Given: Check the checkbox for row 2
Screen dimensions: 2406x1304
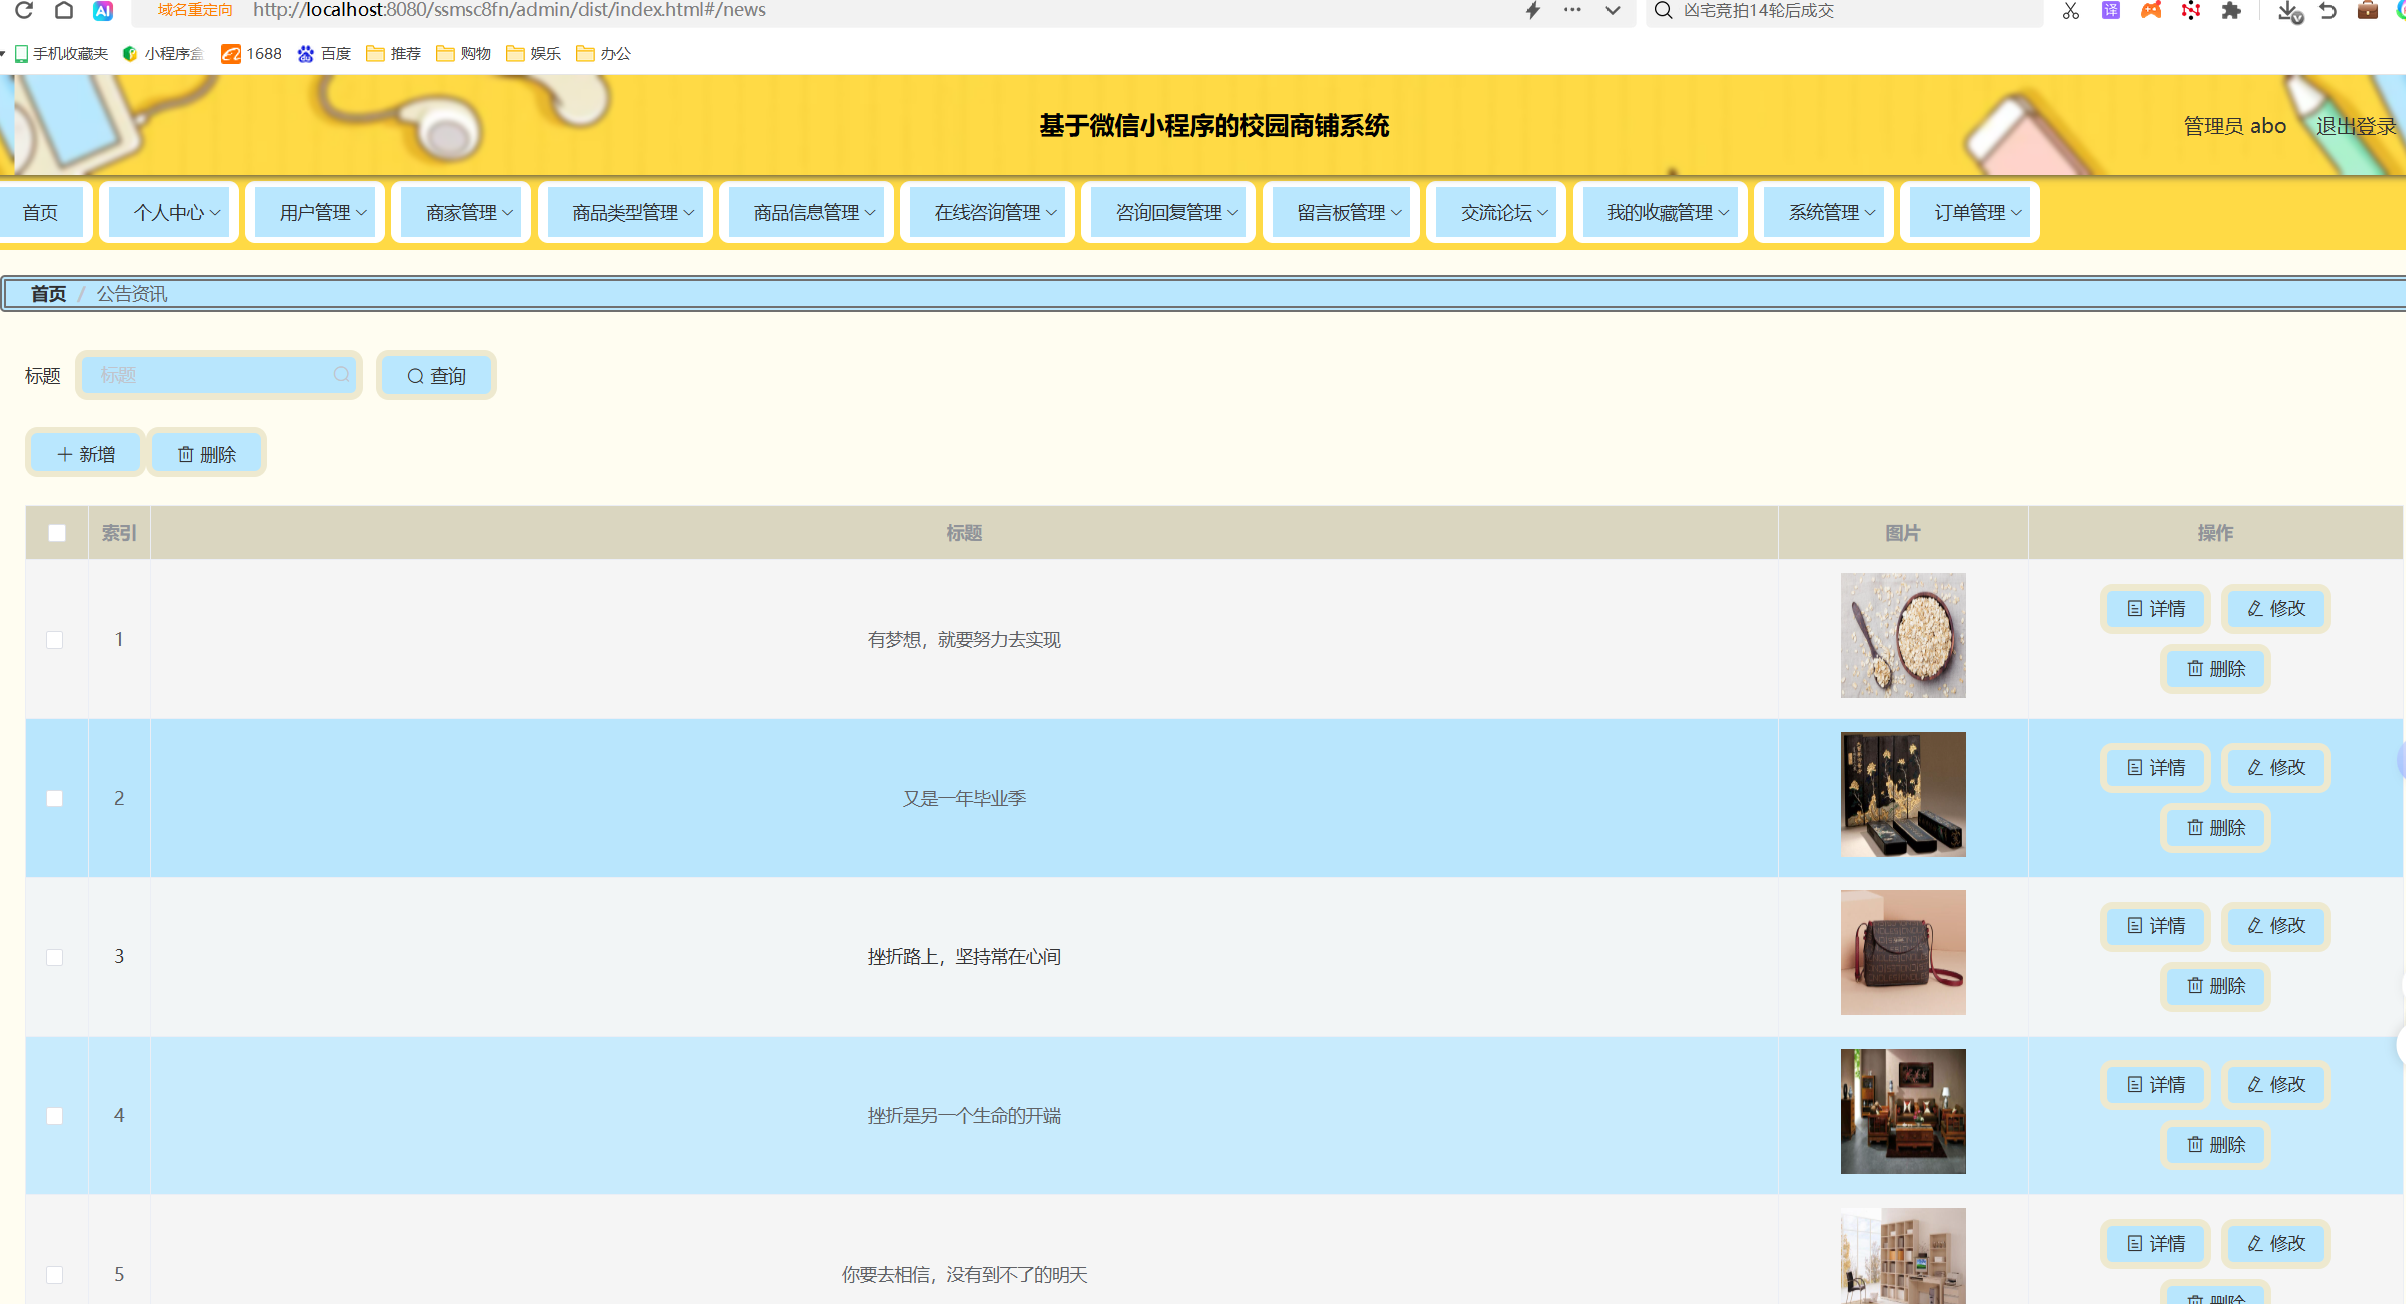Looking at the screenshot, I should [x=55, y=798].
